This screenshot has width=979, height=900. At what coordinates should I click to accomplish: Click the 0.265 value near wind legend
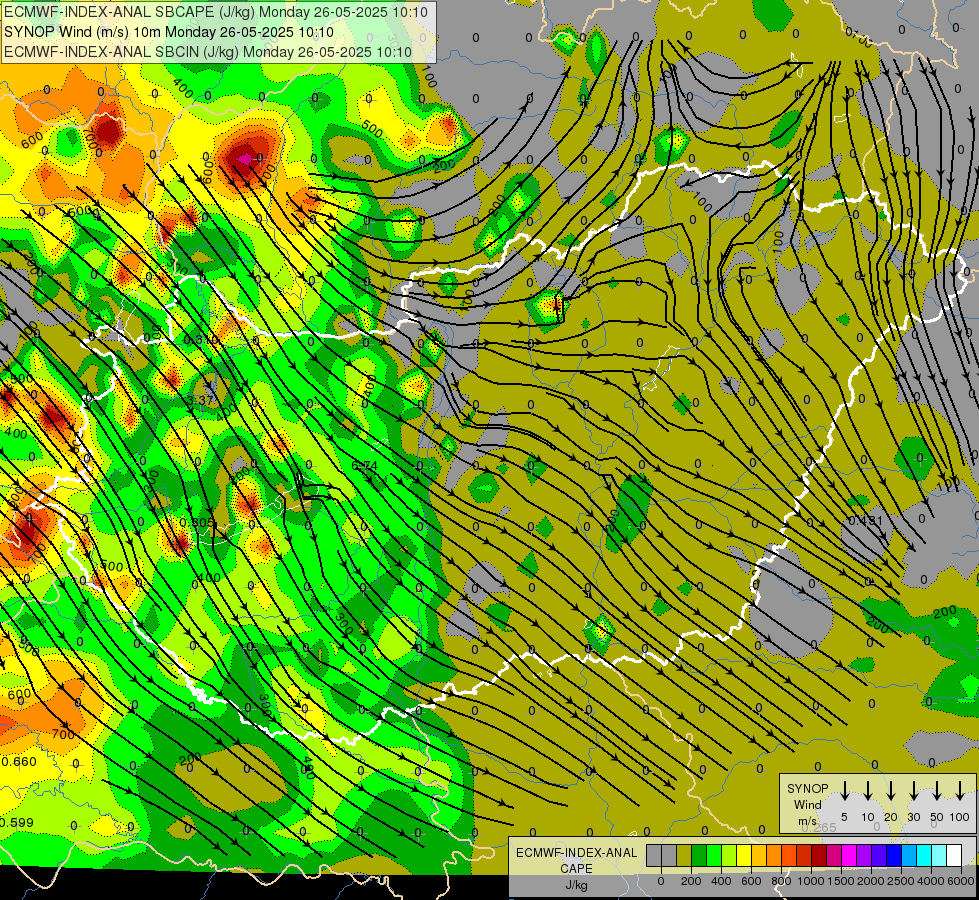tap(819, 828)
